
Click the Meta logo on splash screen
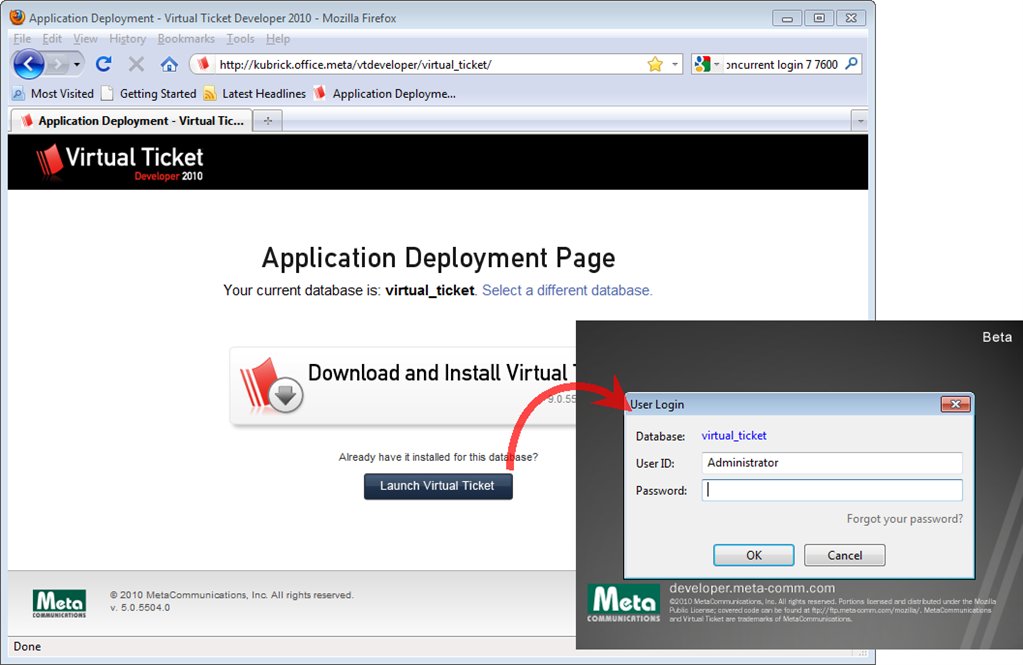click(x=624, y=604)
